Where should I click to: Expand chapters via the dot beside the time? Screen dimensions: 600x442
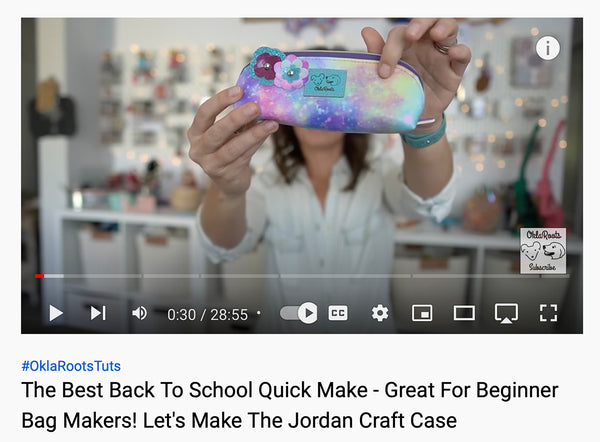coord(259,313)
